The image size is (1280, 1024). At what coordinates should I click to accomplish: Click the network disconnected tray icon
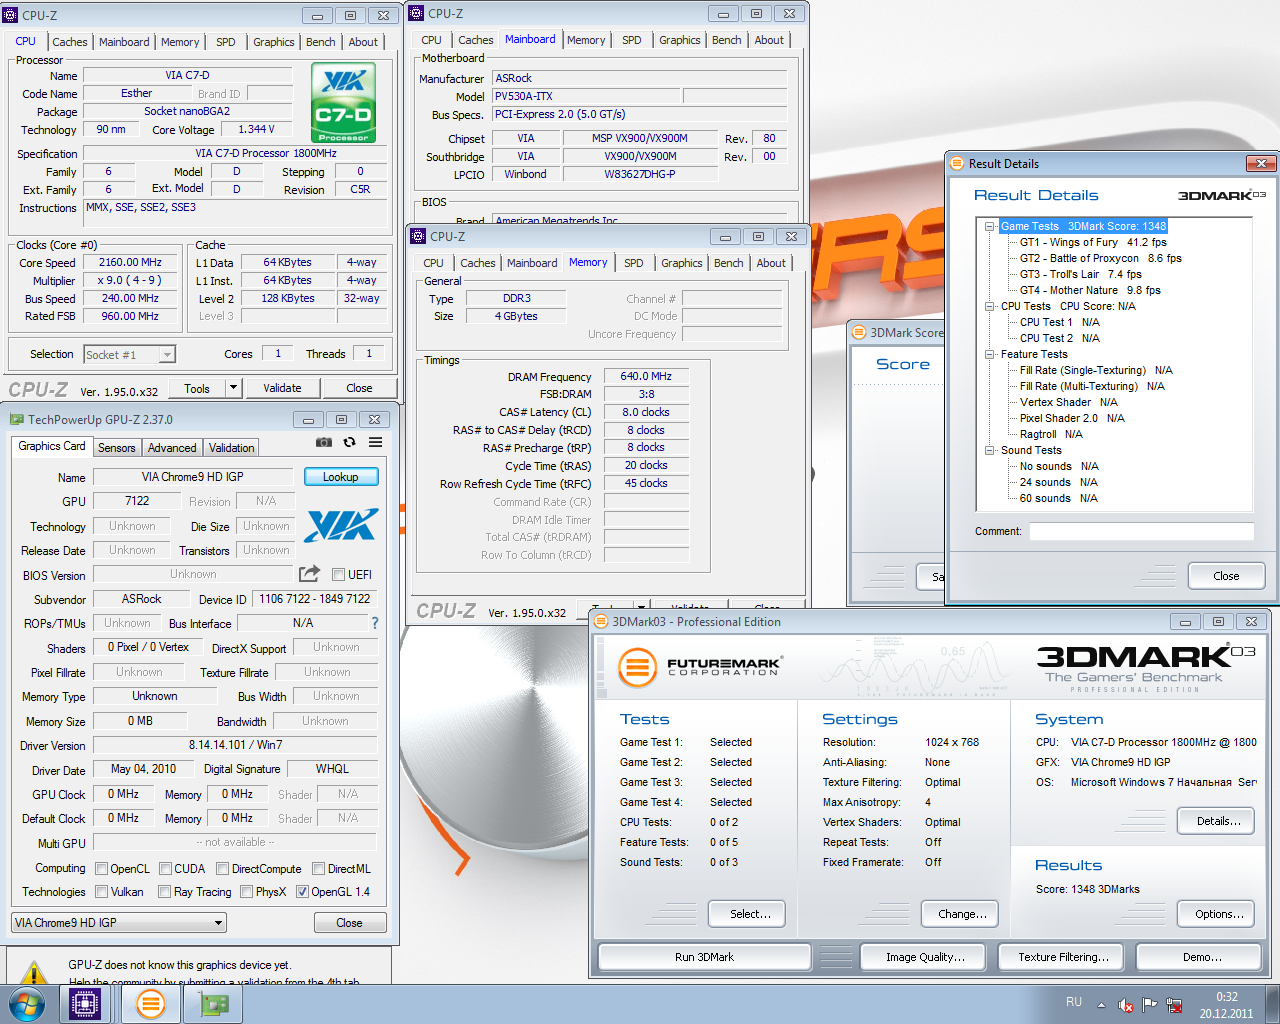[x=1174, y=1004]
